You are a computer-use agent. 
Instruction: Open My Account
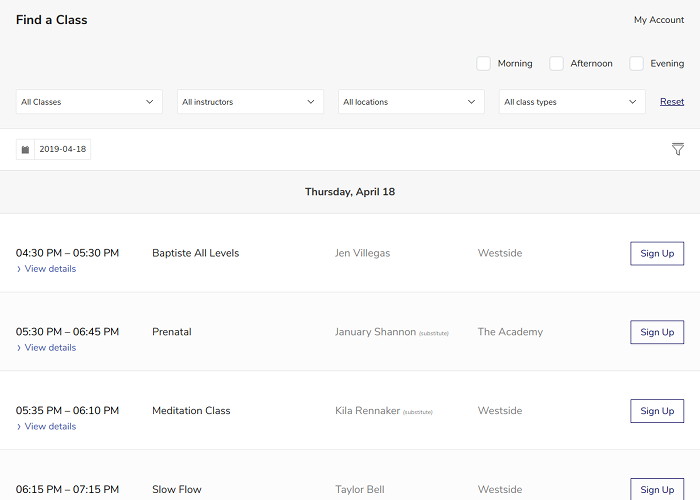pyautogui.click(x=659, y=20)
